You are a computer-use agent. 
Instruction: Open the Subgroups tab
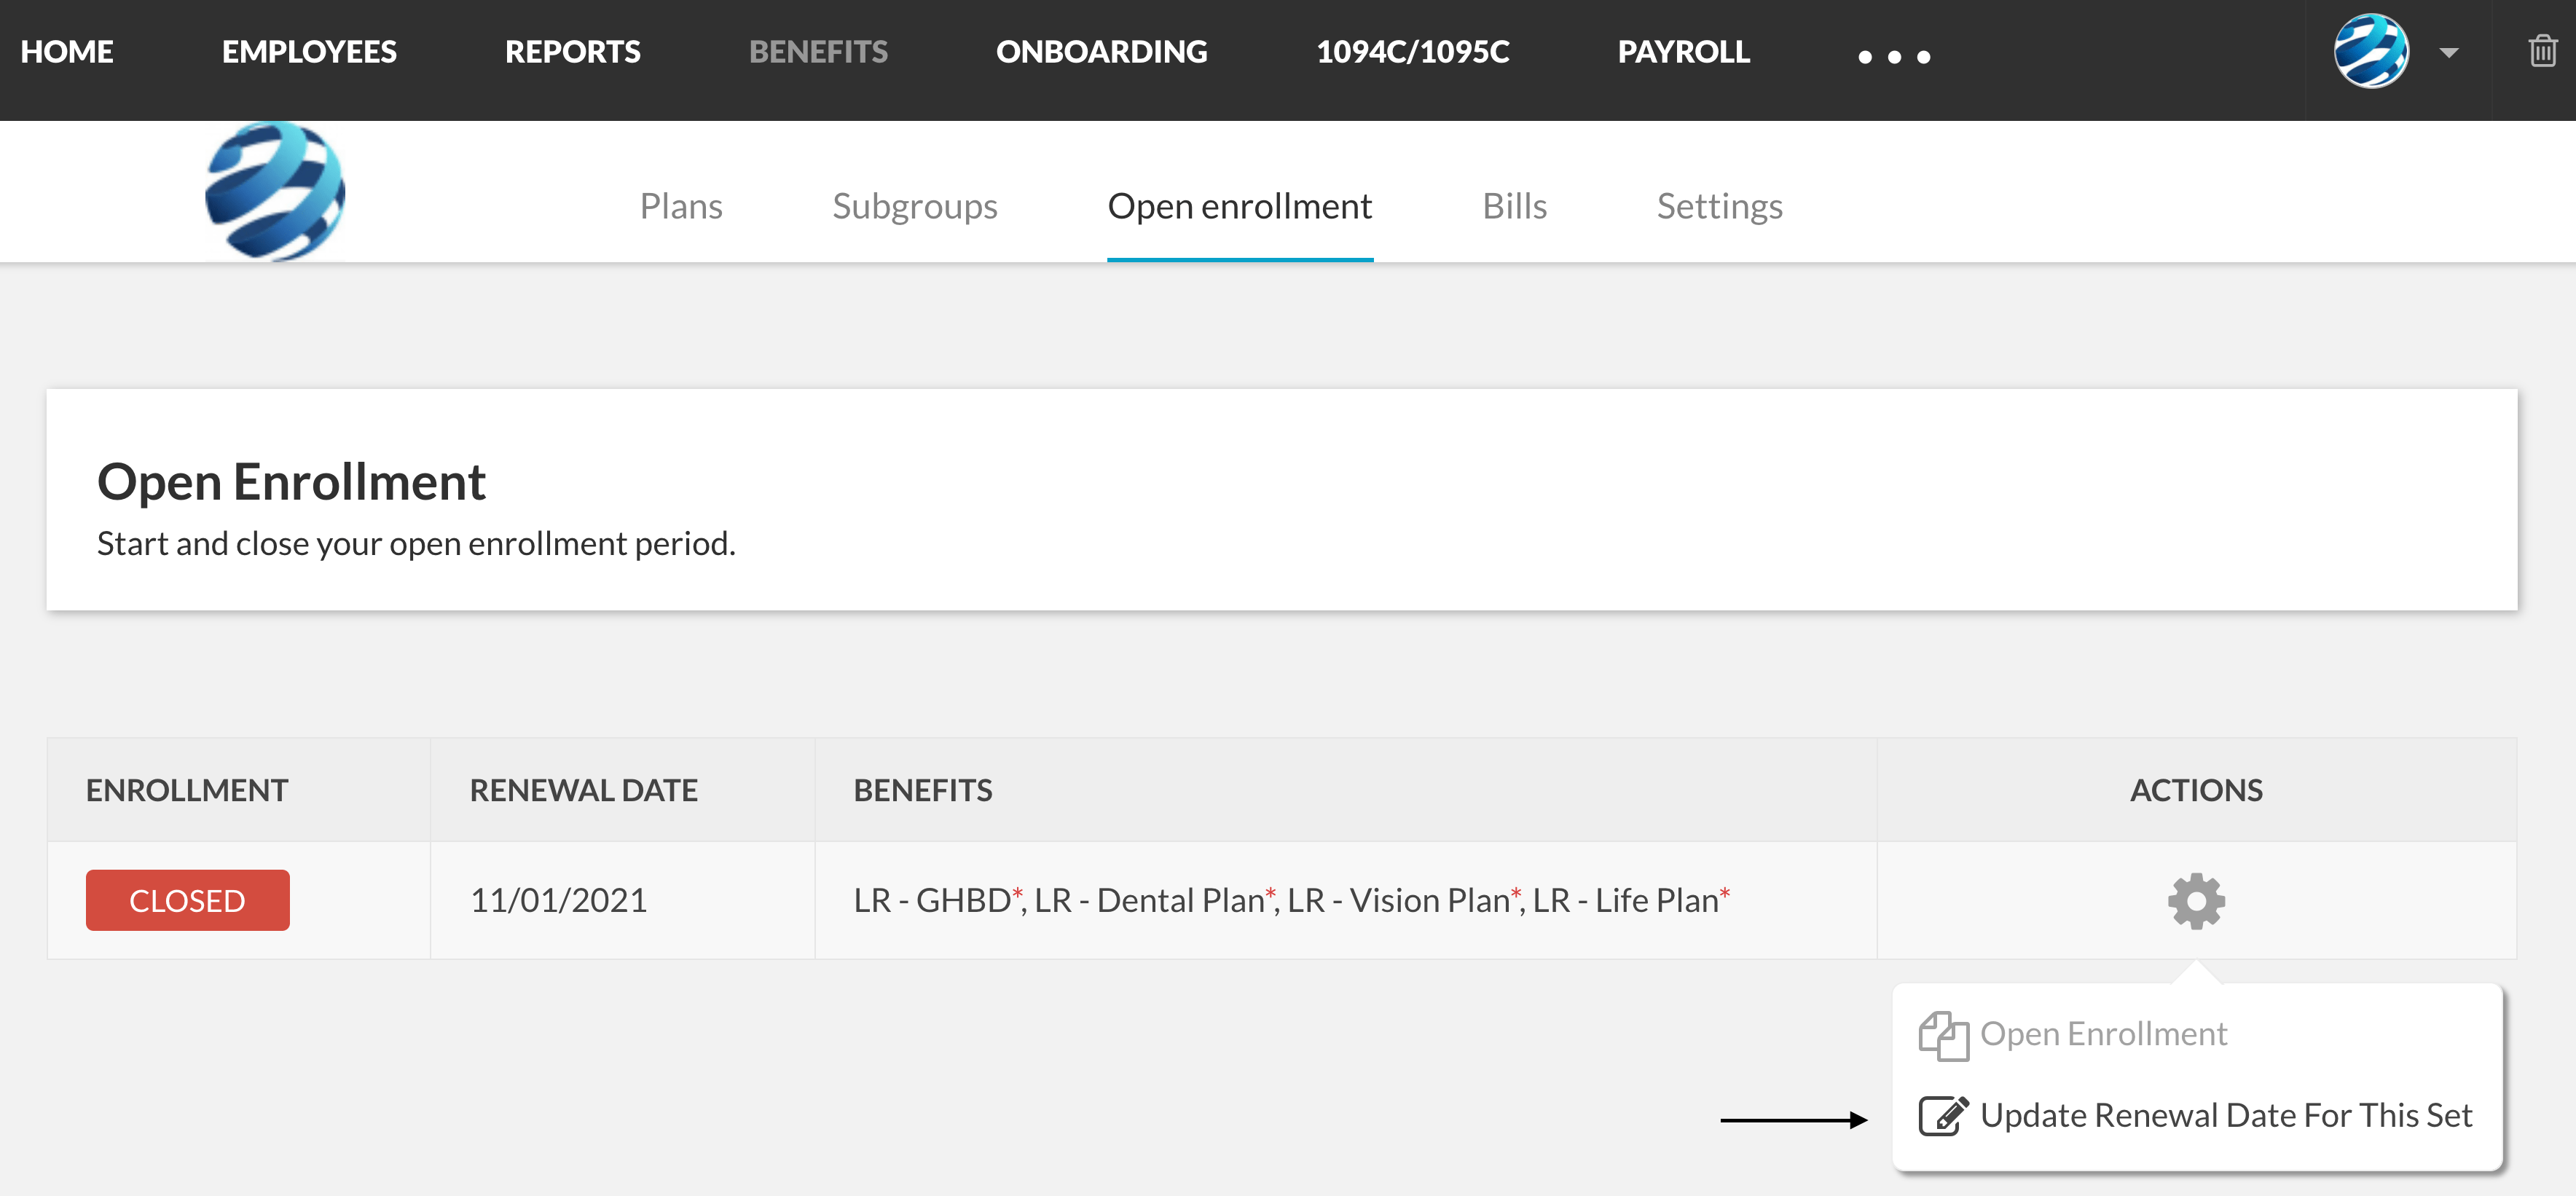click(915, 206)
